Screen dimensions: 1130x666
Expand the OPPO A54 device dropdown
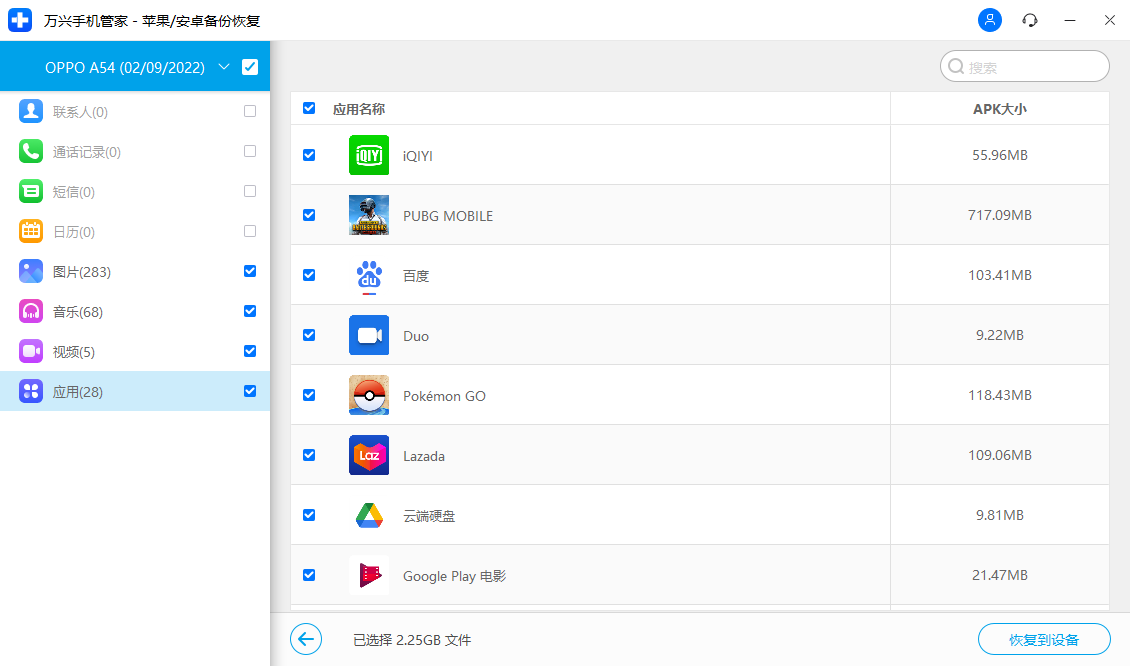click(224, 66)
